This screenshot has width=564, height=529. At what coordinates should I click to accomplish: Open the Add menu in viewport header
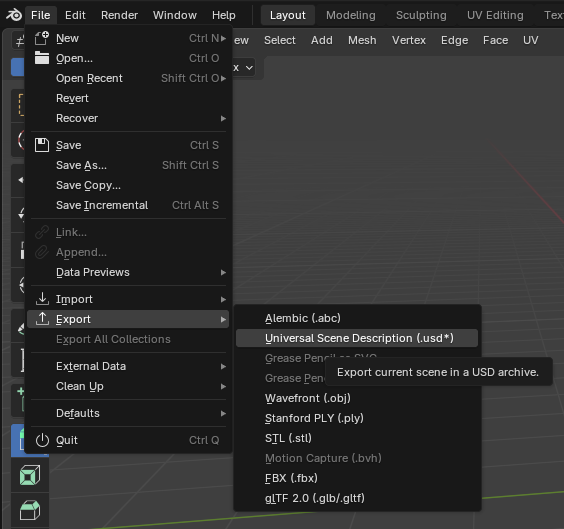322,40
